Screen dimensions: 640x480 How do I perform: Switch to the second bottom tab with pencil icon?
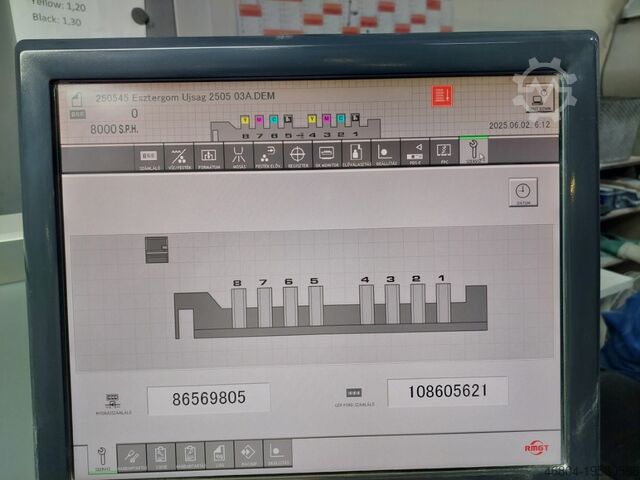point(131,455)
